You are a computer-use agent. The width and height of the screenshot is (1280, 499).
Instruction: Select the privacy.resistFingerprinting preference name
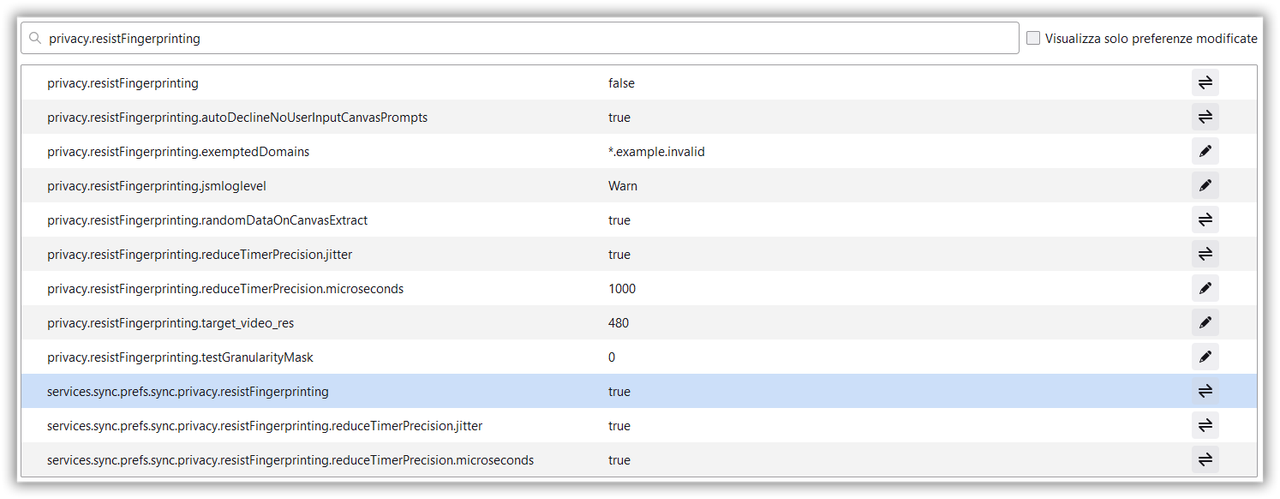click(x=123, y=83)
